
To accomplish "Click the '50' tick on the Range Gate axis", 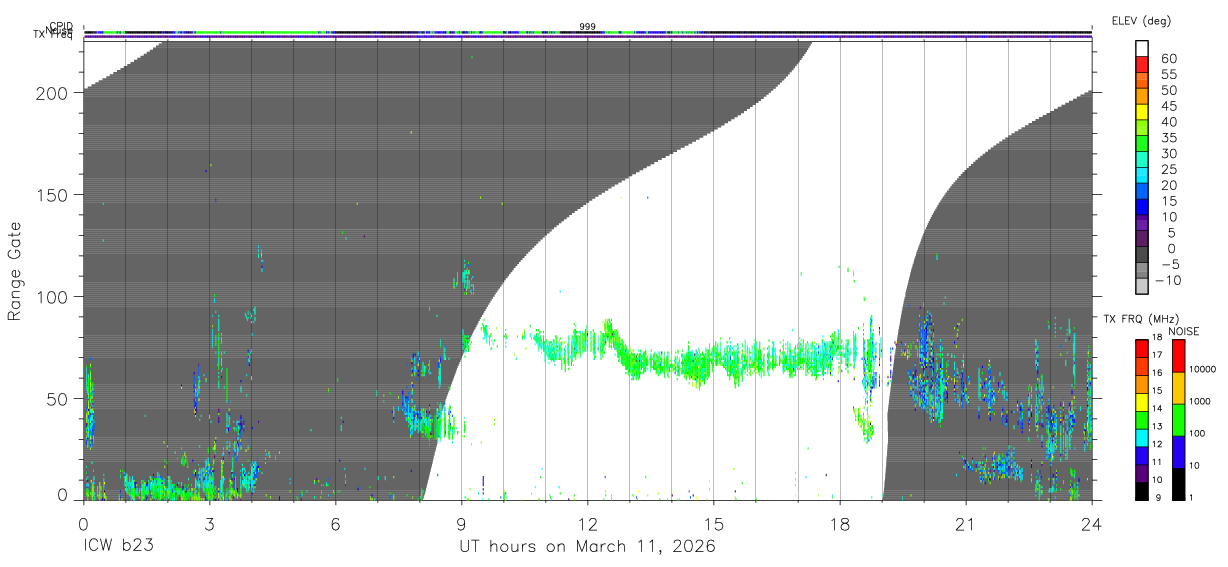I will tap(58, 399).
